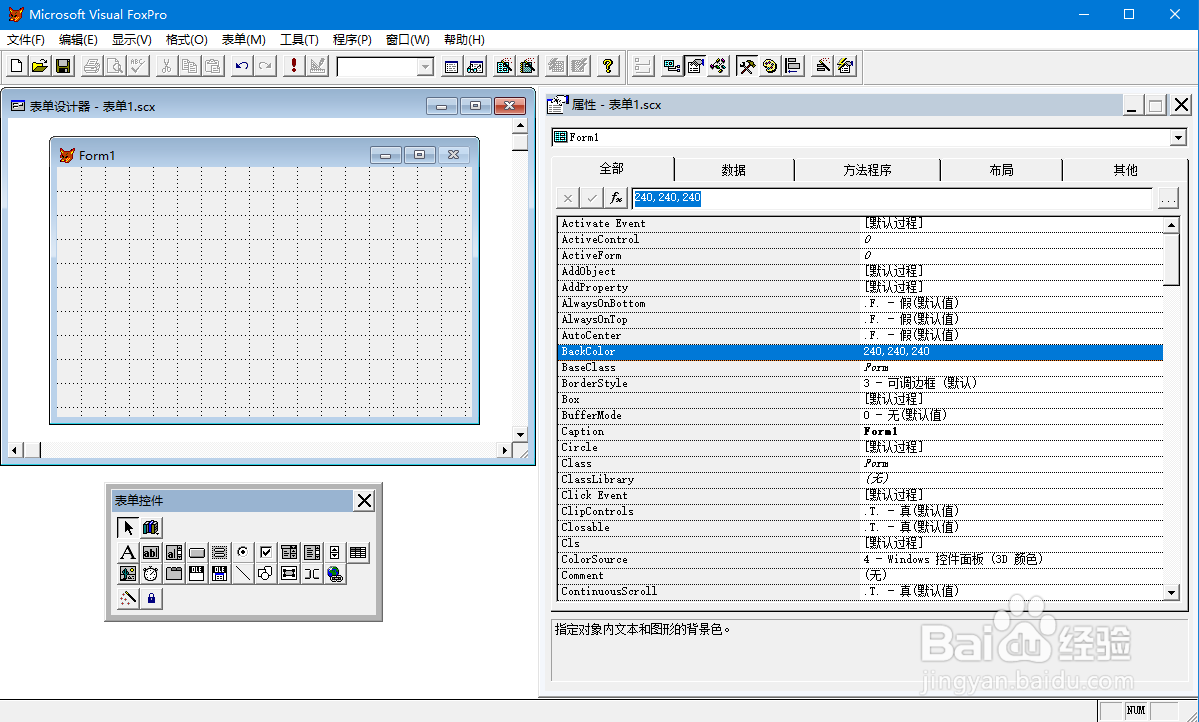Click the 240,240,240 property value field
1199x722 pixels.
(x=892, y=198)
